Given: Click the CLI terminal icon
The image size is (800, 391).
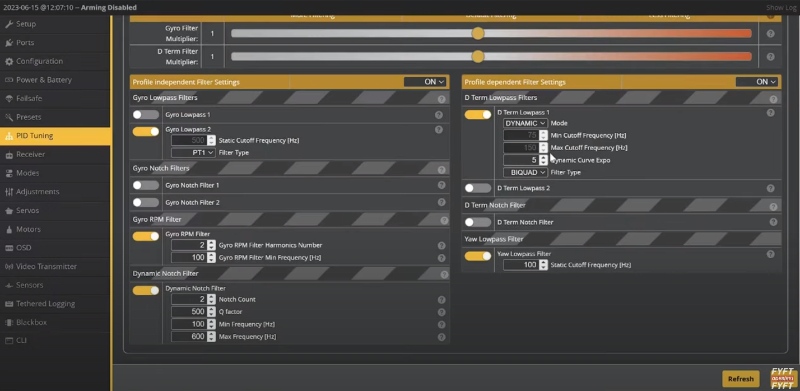Looking at the screenshot, I should pos(9,340).
